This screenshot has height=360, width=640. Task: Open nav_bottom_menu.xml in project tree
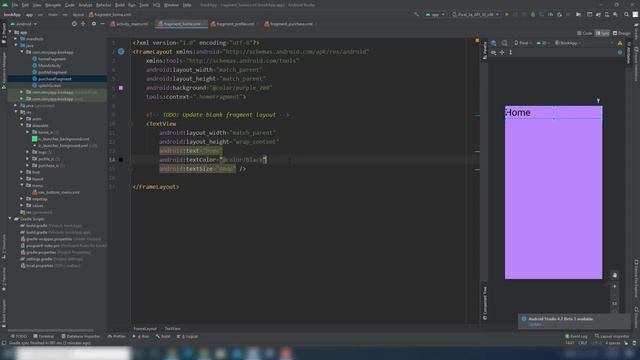coord(59,192)
